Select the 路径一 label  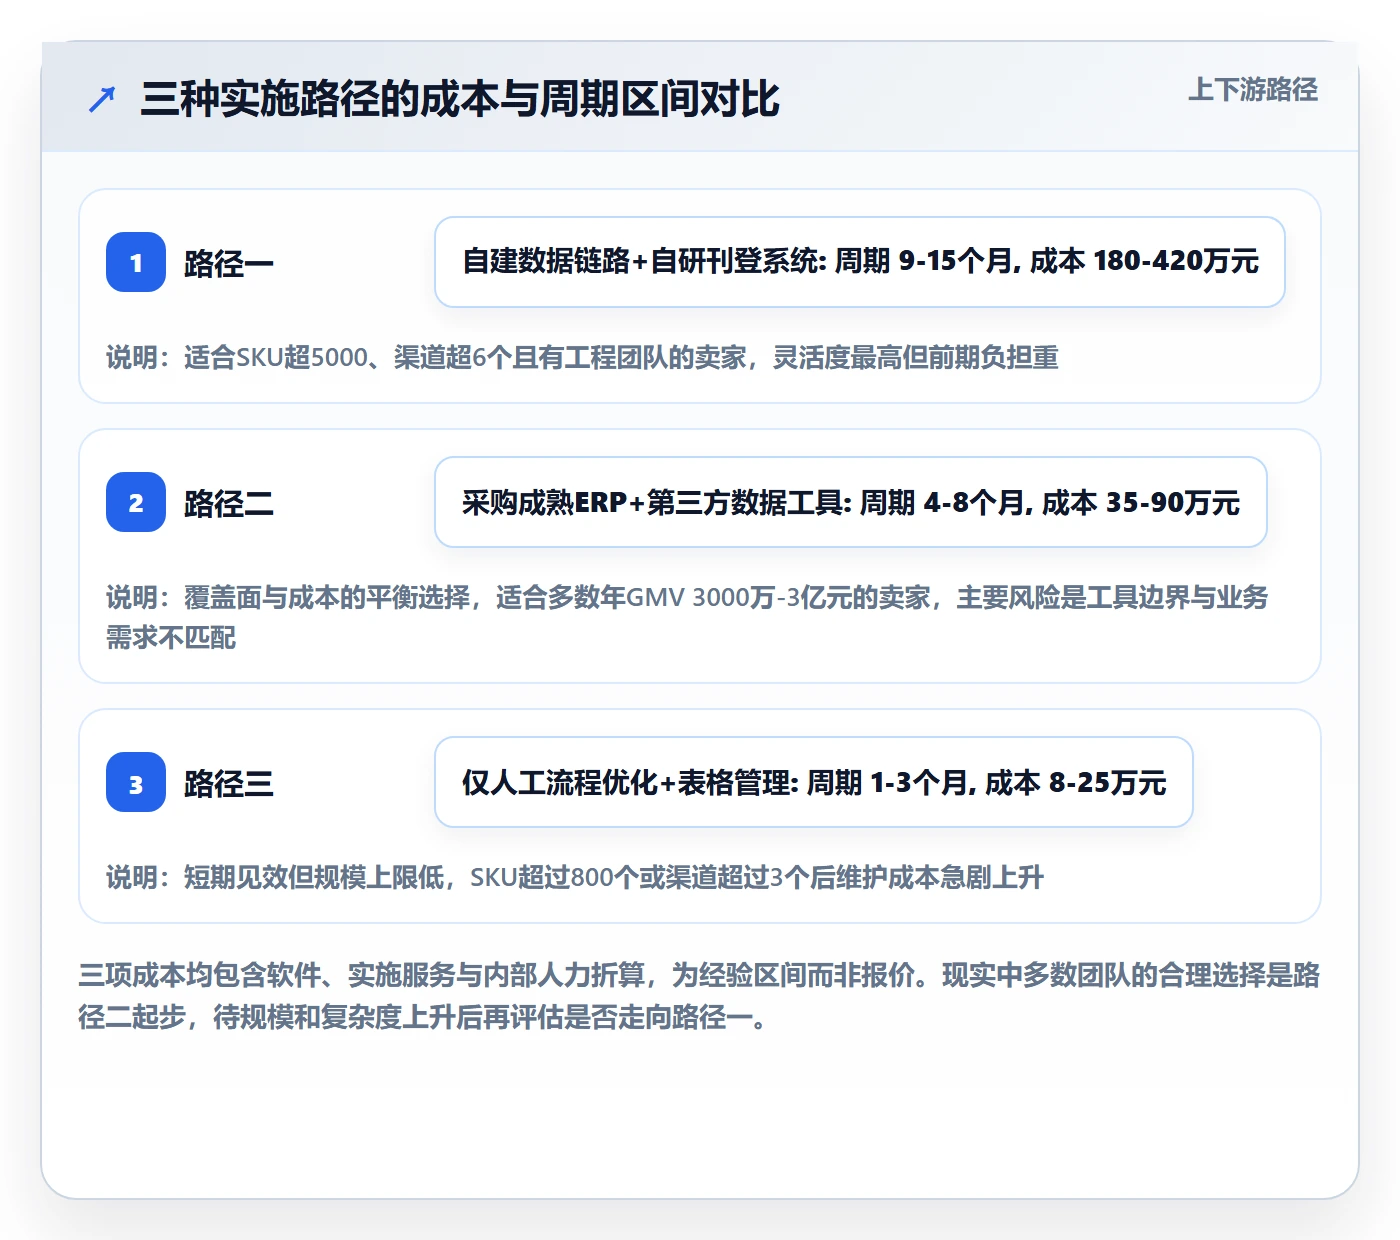(x=229, y=263)
